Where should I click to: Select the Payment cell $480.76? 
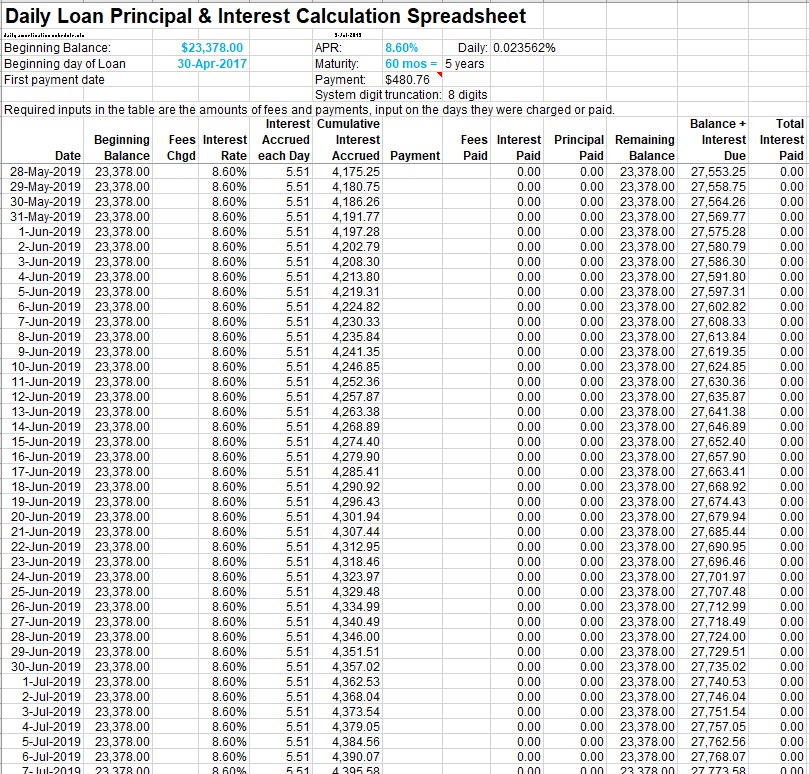click(407, 80)
